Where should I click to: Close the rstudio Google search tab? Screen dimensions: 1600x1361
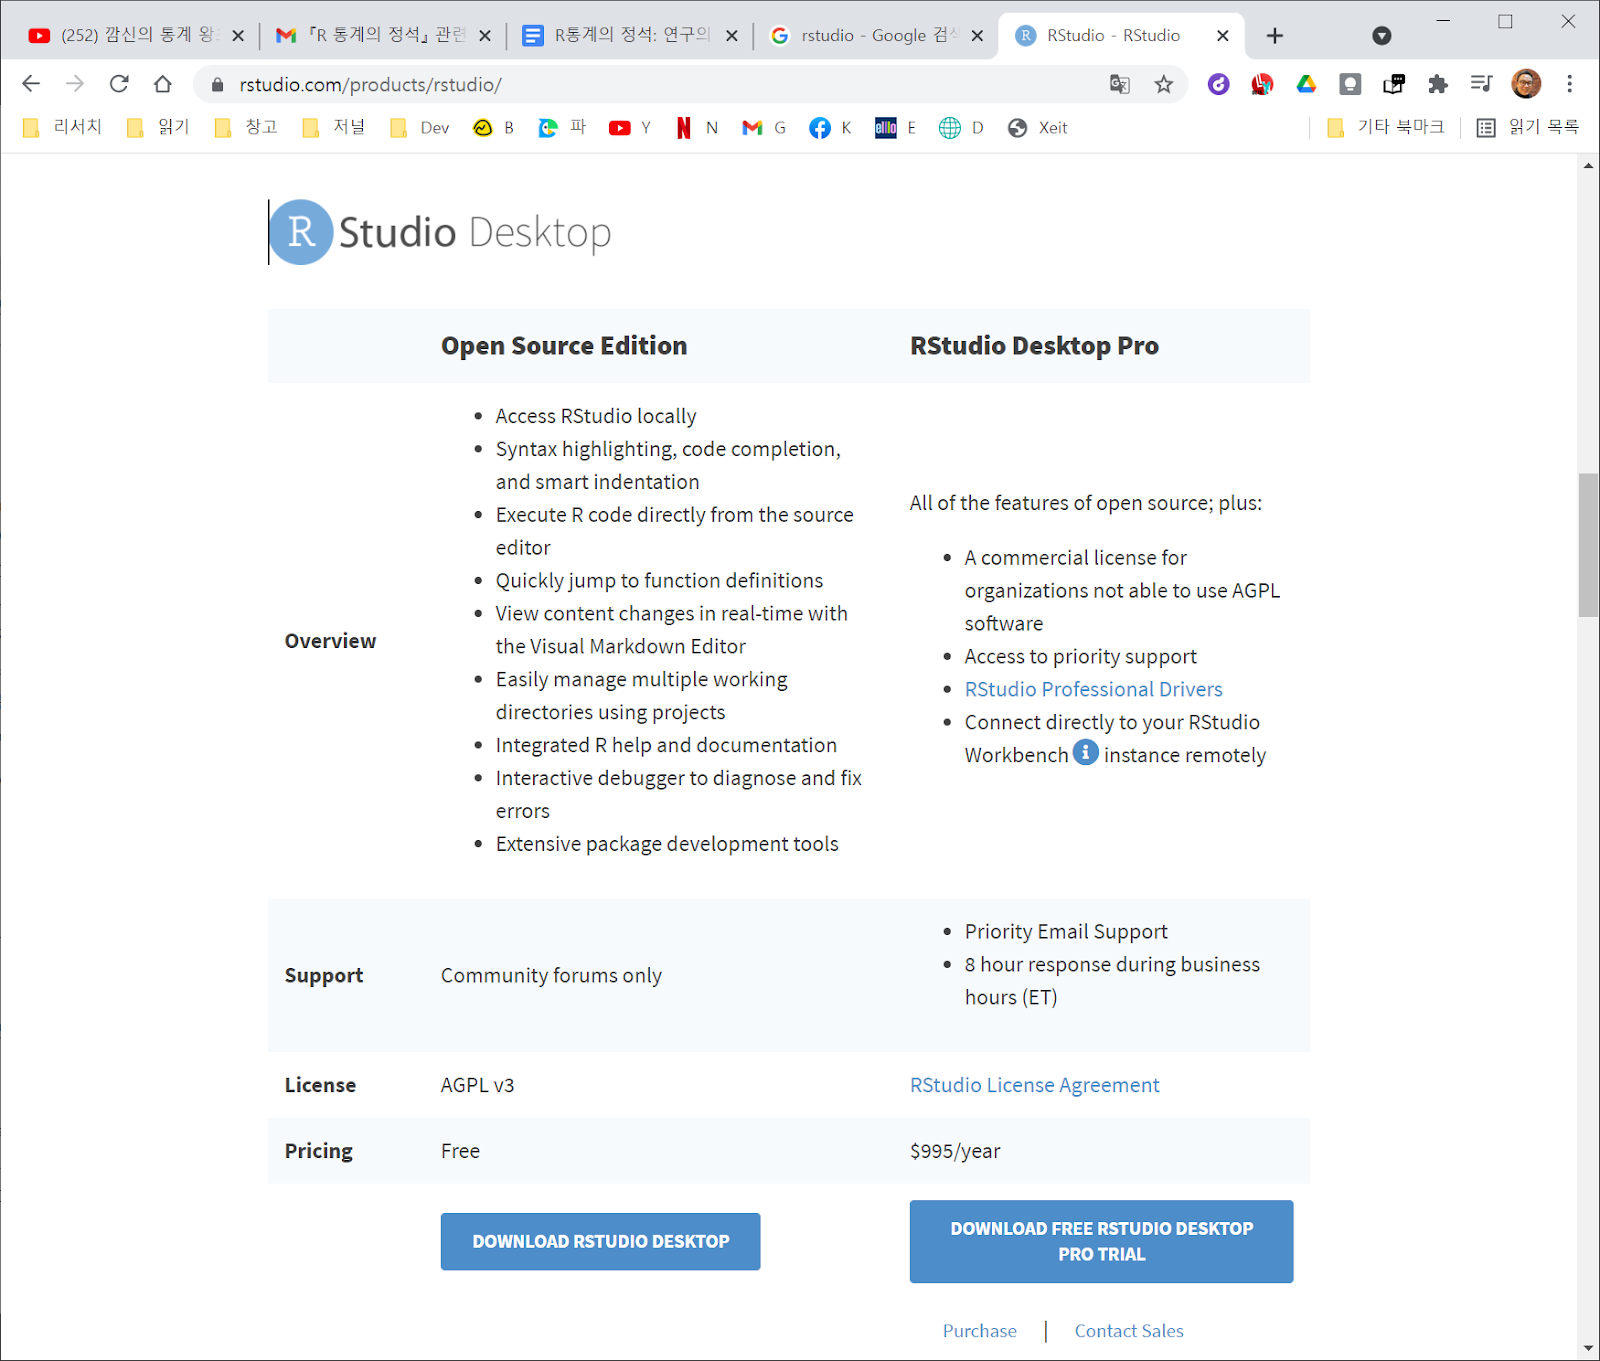click(977, 36)
